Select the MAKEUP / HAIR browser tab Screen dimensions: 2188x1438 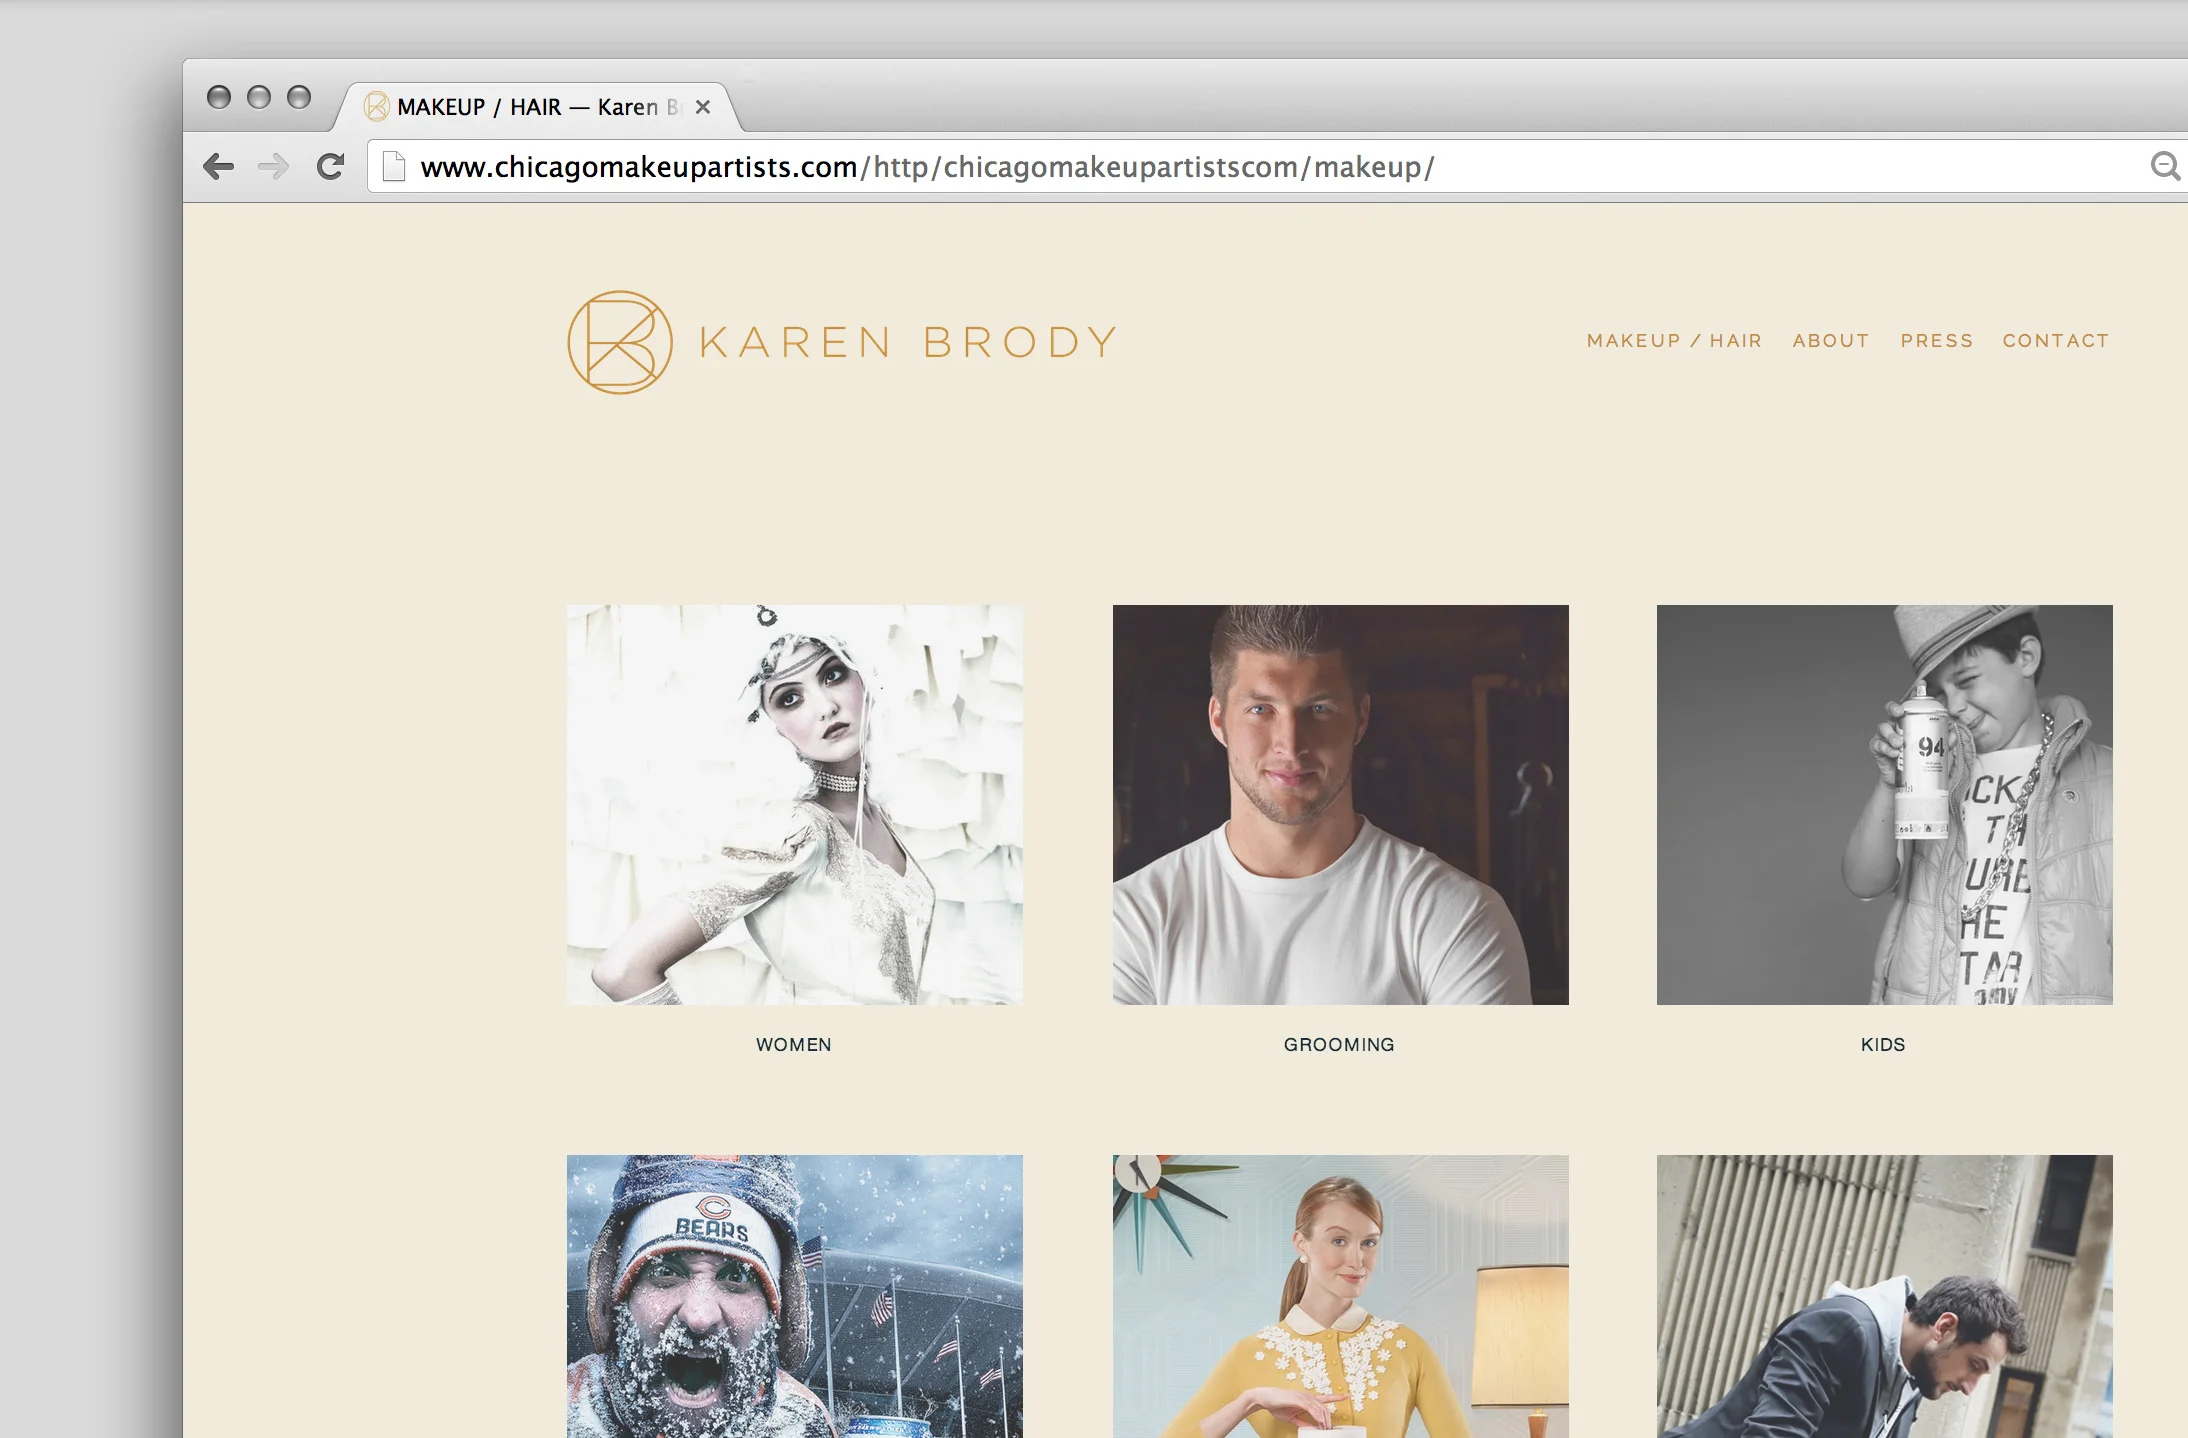coord(527,107)
